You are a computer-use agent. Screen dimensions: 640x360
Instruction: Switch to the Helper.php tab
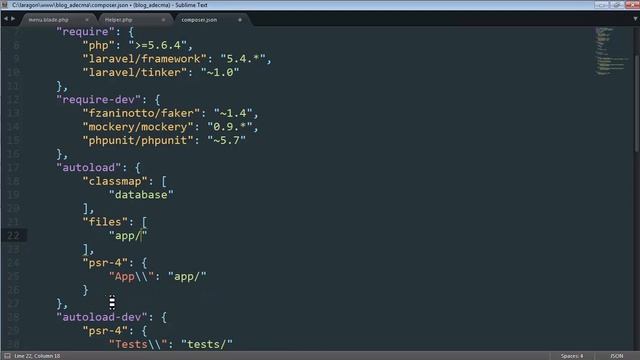tap(119, 20)
